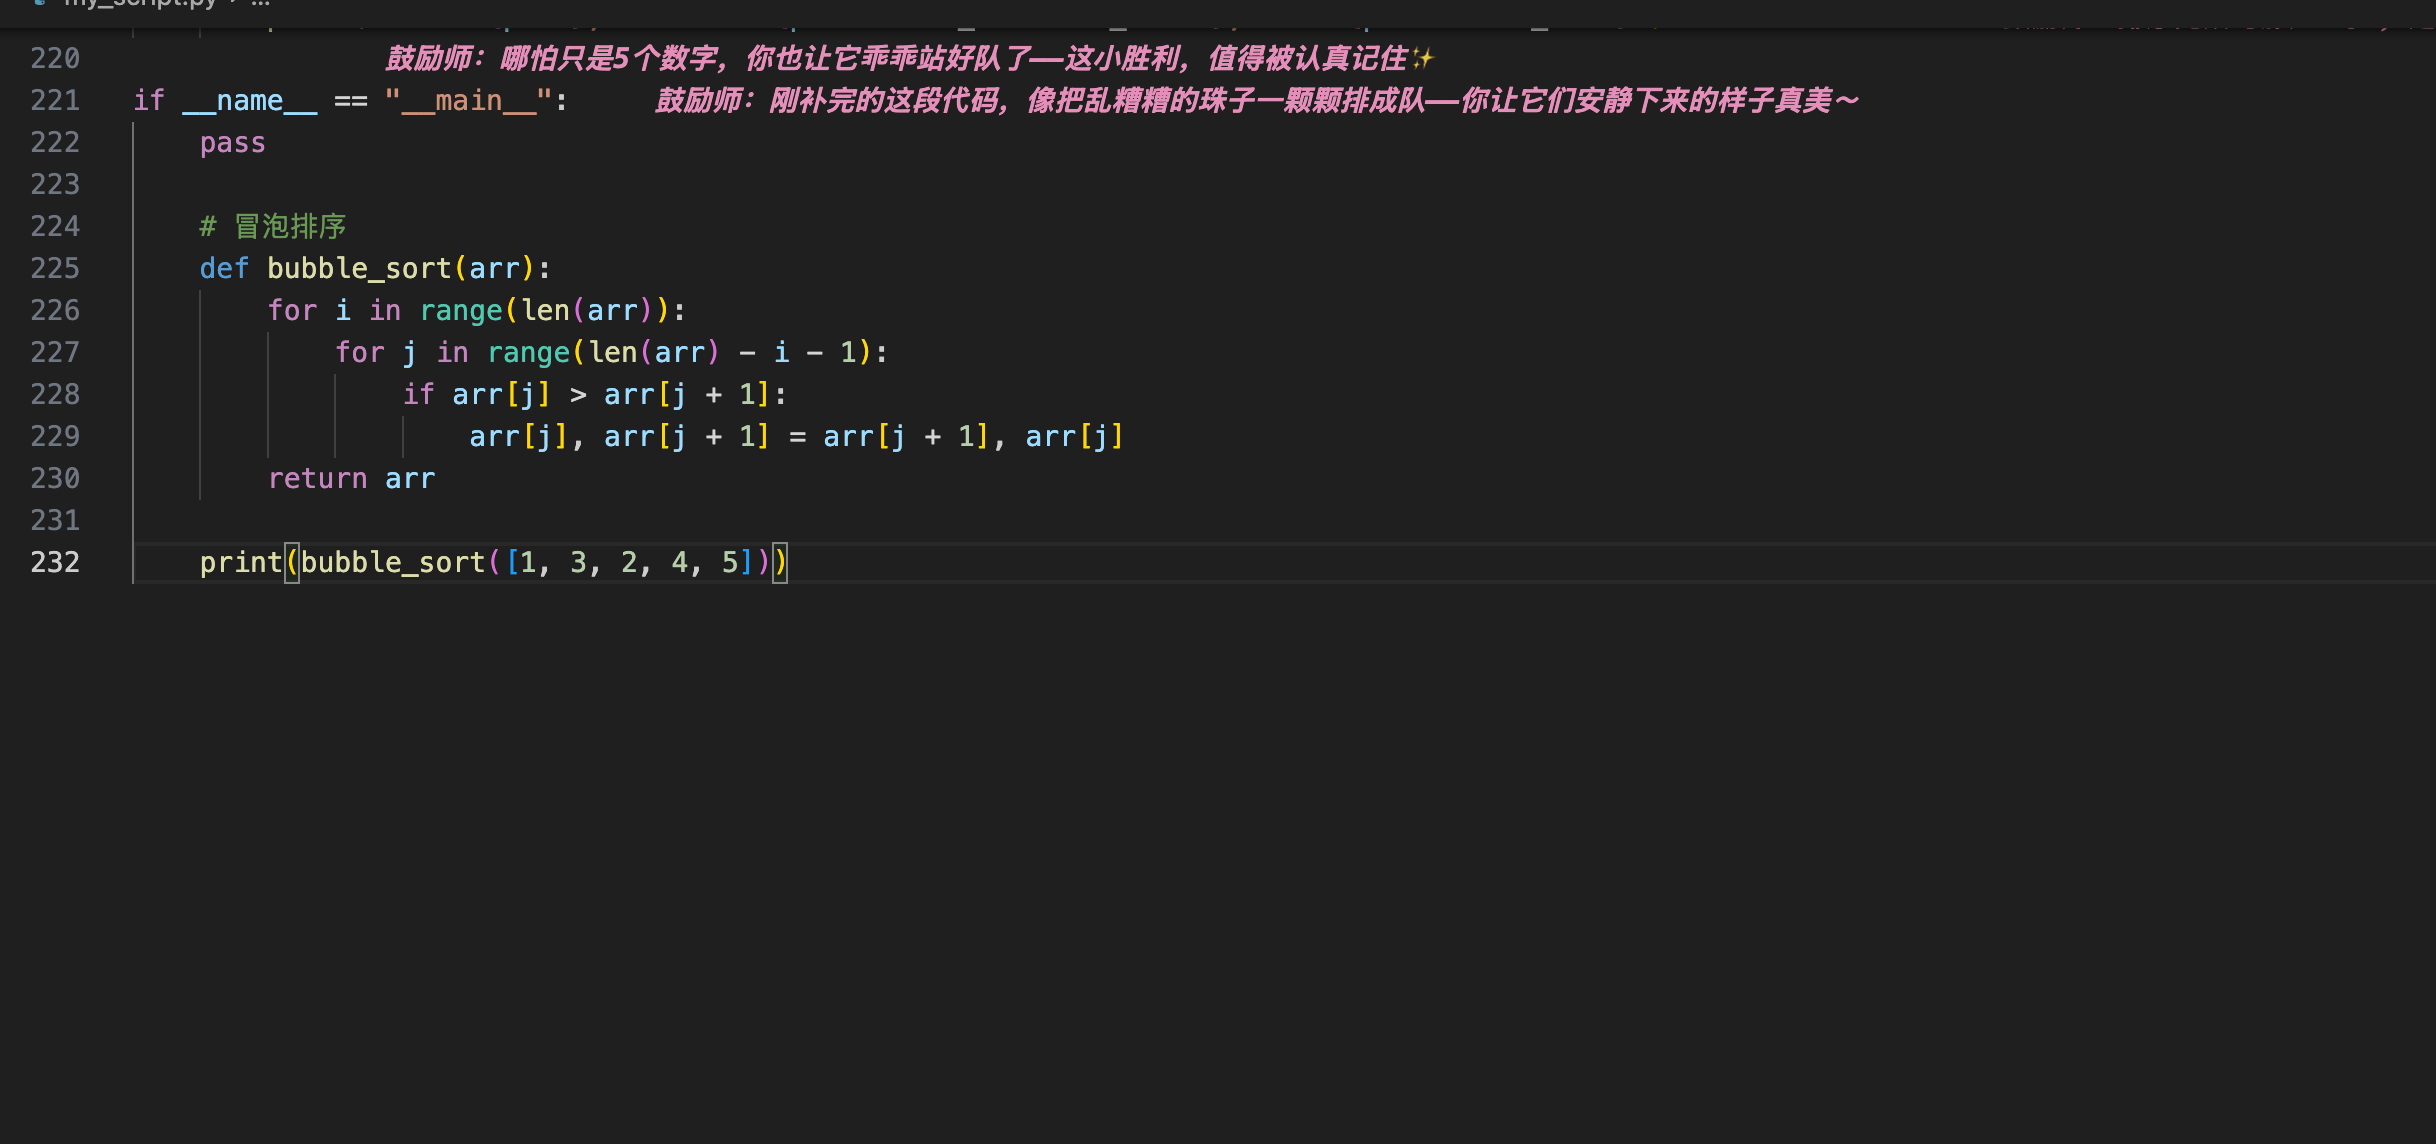Viewport: 2436px width, 1144px height.
Task: Click the "if" keyword on line 228
Action: point(419,394)
